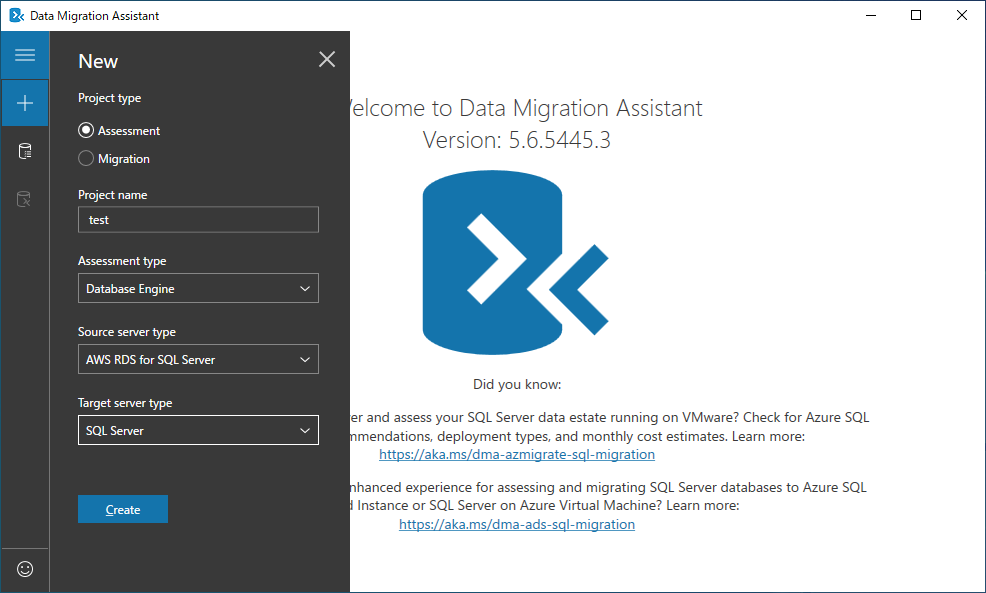Open the Target server type dropdown
Image resolution: width=986 pixels, height=593 pixels.
[198, 430]
